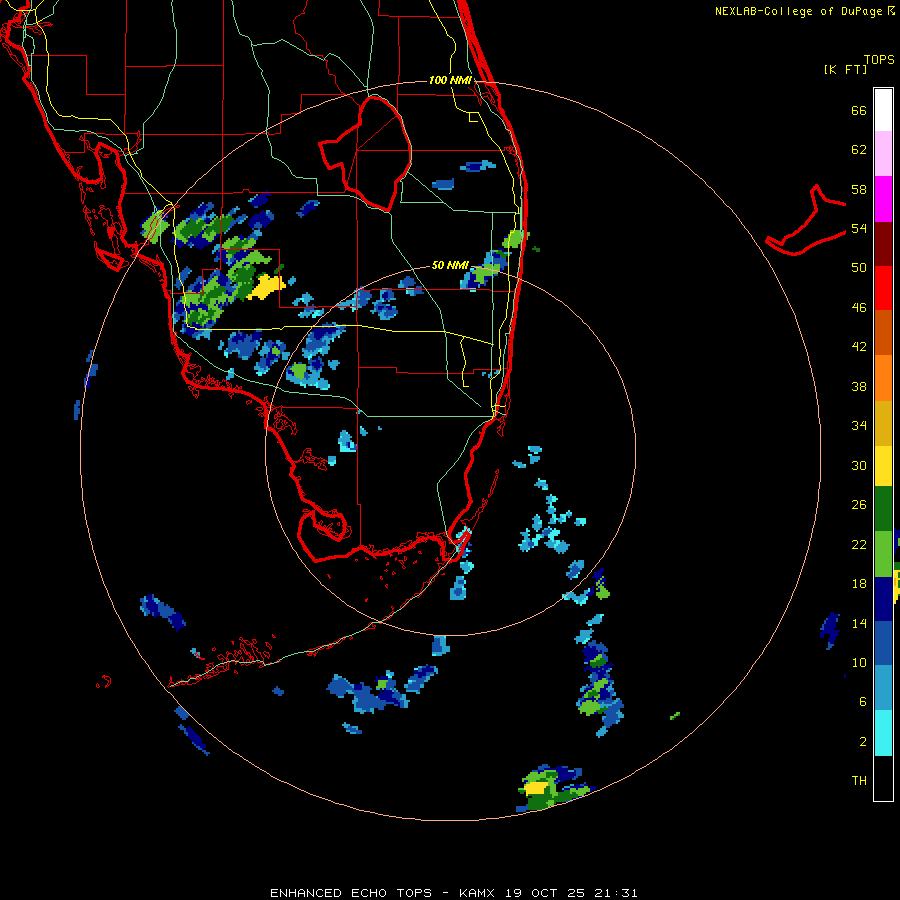The width and height of the screenshot is (900, 900).
Task: Click the dark orange legend swatch
Action: tap(883, 333)
